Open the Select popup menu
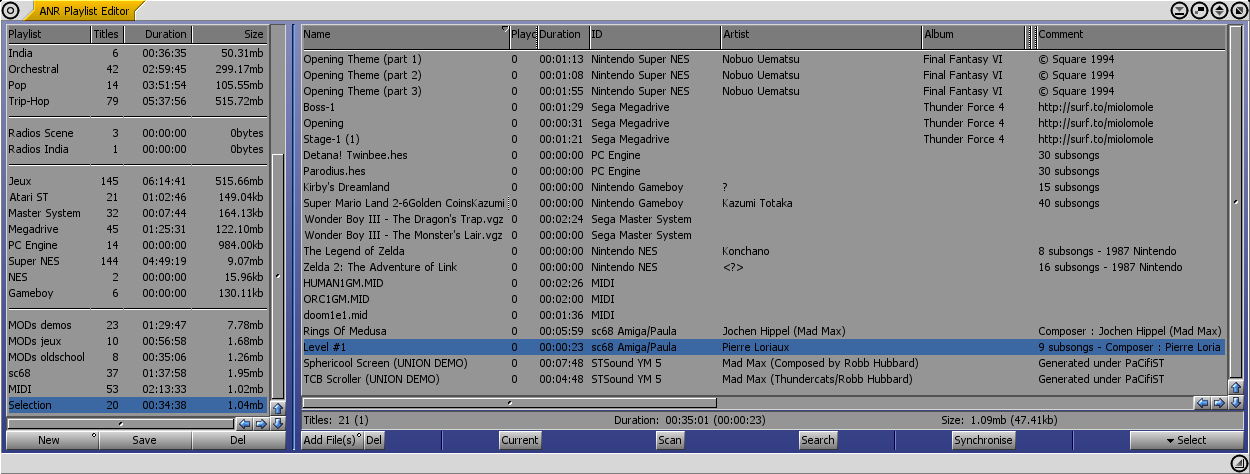1250x474 pixels. (x=1186, y=440)
